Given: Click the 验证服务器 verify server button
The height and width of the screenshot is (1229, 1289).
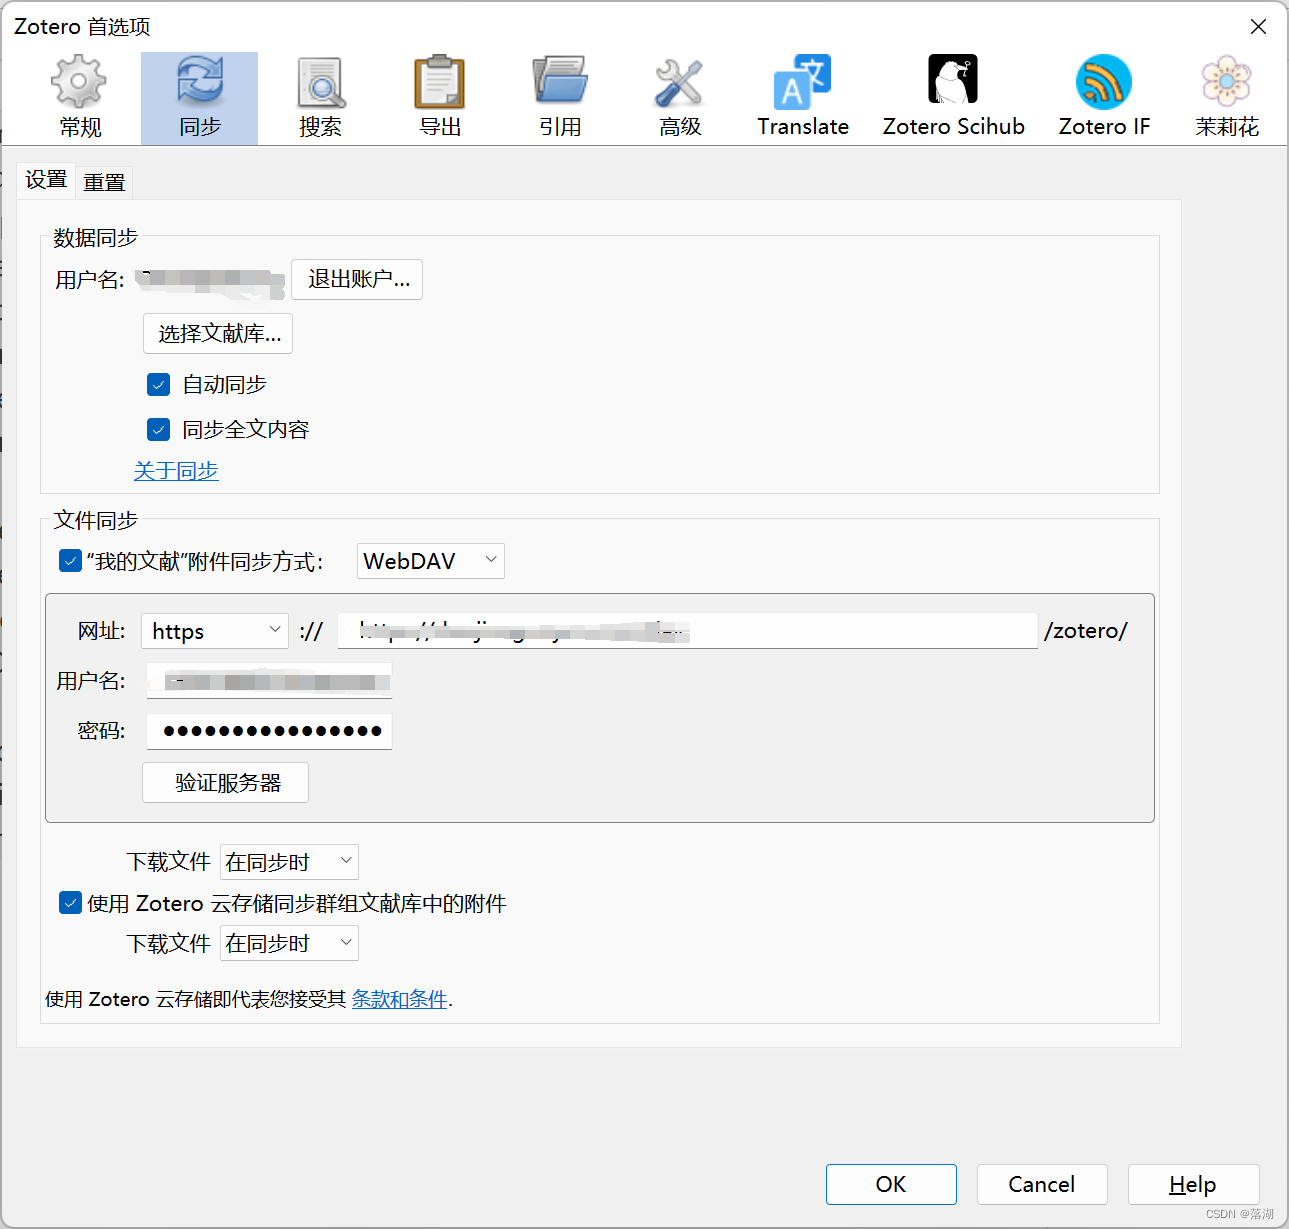Looking at the screenshot, I should 225,783.
